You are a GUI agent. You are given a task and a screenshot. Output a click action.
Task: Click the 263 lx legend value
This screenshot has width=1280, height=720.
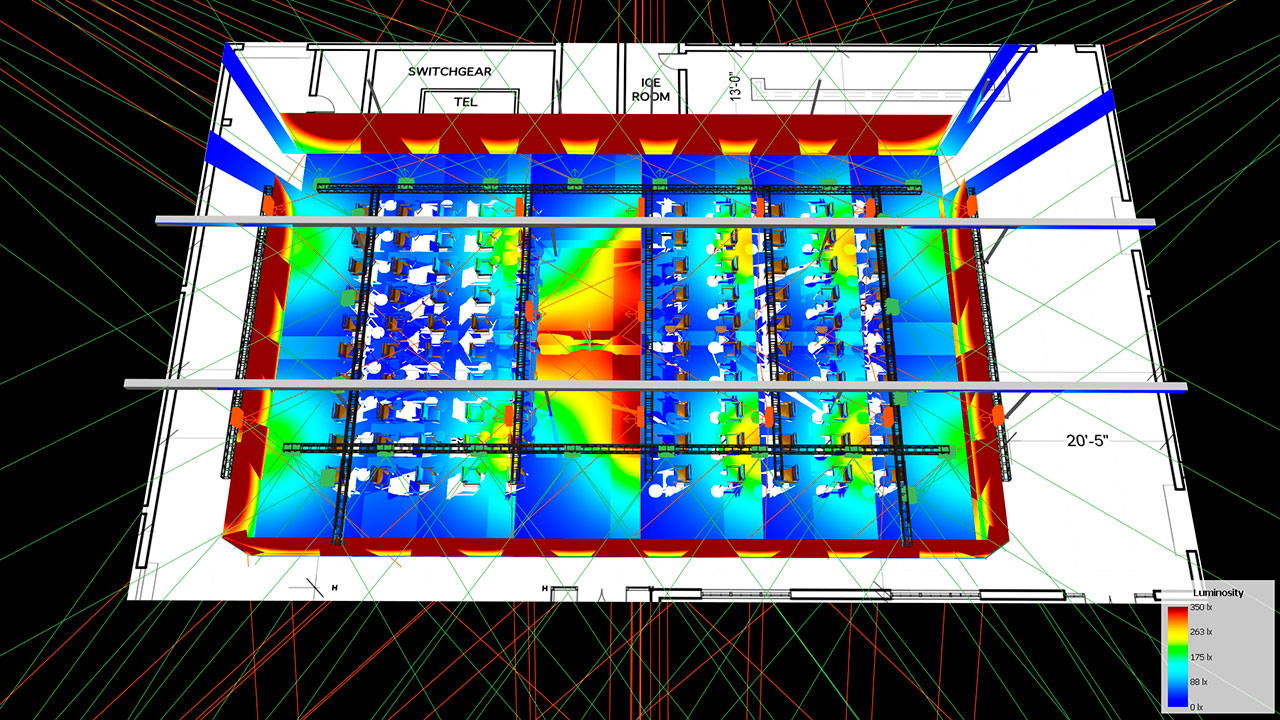[1200, 632]
